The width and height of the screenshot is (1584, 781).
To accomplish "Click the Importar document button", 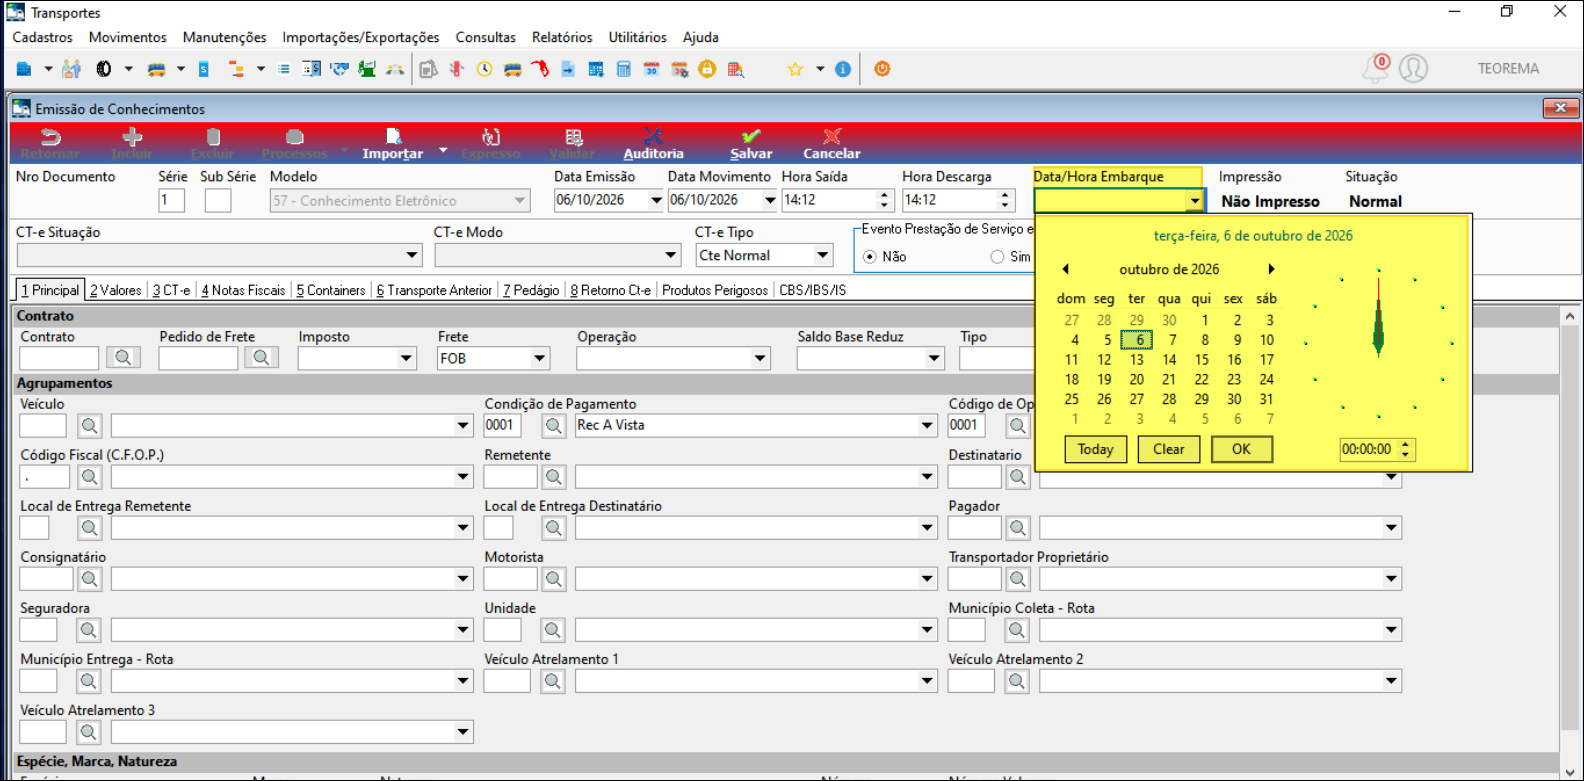I will tap(393, 144).
